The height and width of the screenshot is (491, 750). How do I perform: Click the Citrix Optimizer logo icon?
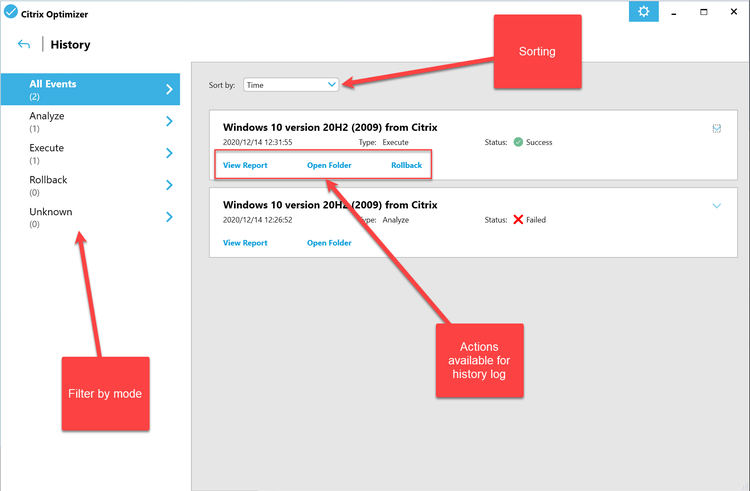(11, 12)
